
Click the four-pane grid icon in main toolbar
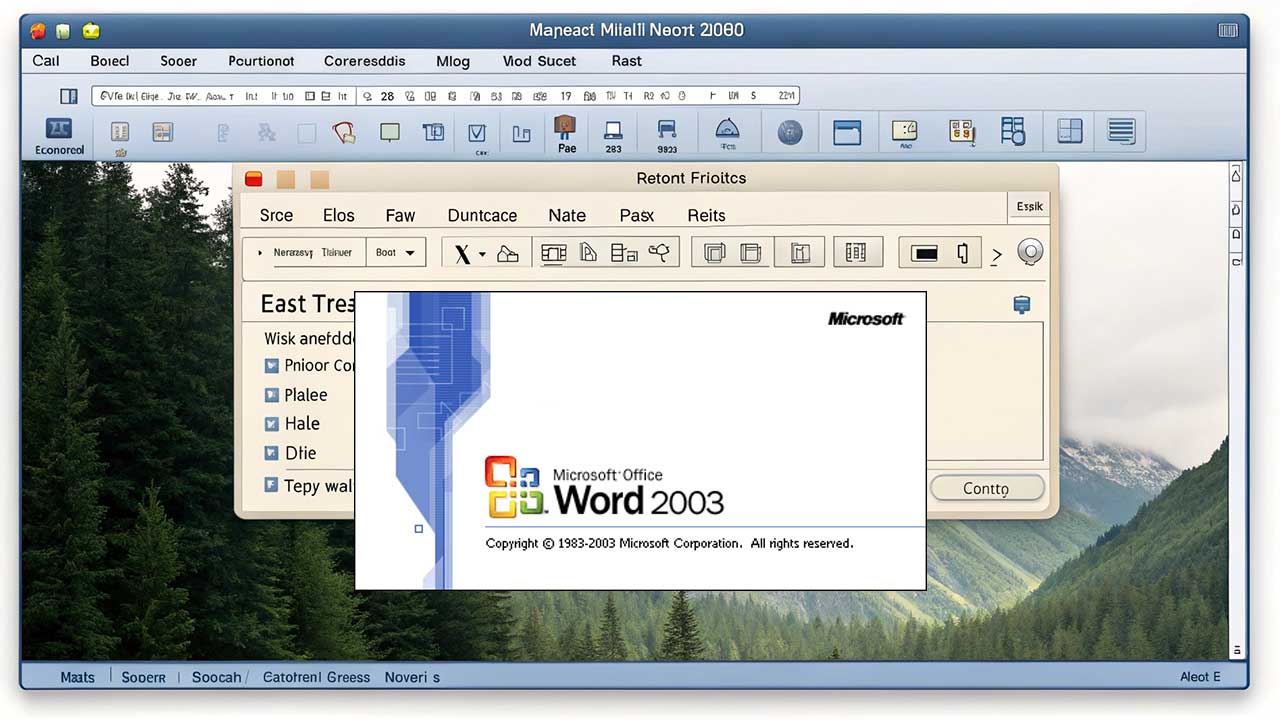point(1070,131)
